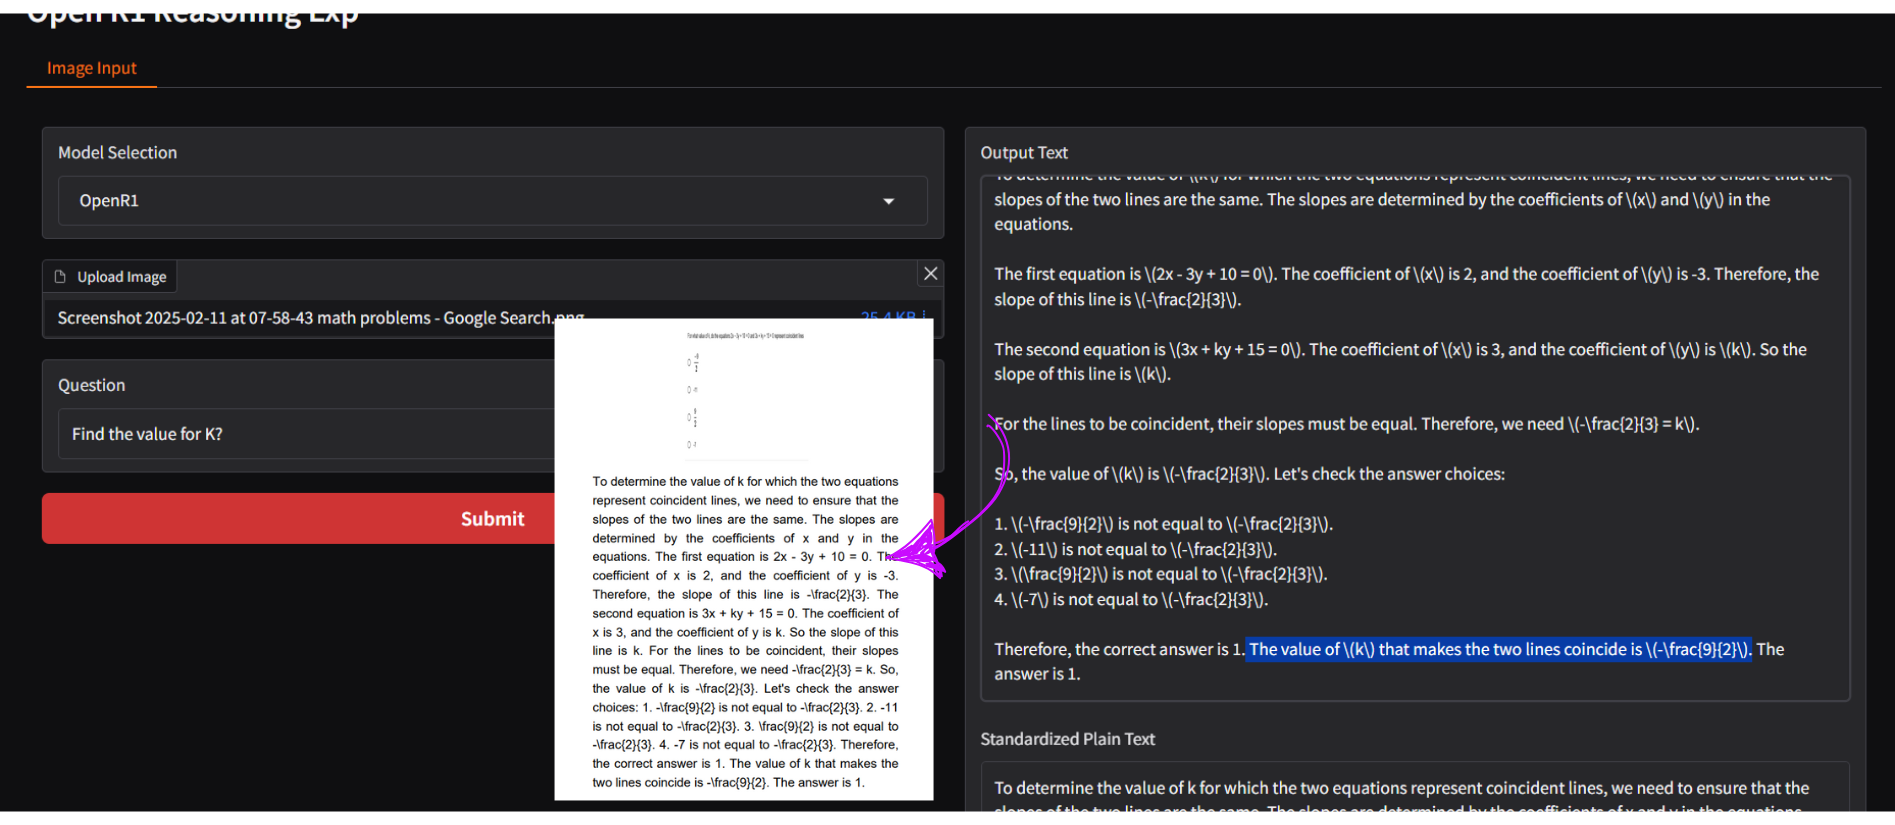Expand the model dropdown caret arrow
The width and height of the screenshot is (1895, 825).
pos(888,201)
